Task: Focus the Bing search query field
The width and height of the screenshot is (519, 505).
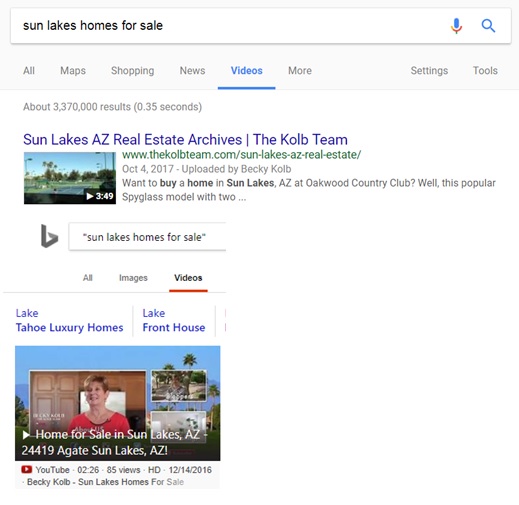Action: (147, 237)
